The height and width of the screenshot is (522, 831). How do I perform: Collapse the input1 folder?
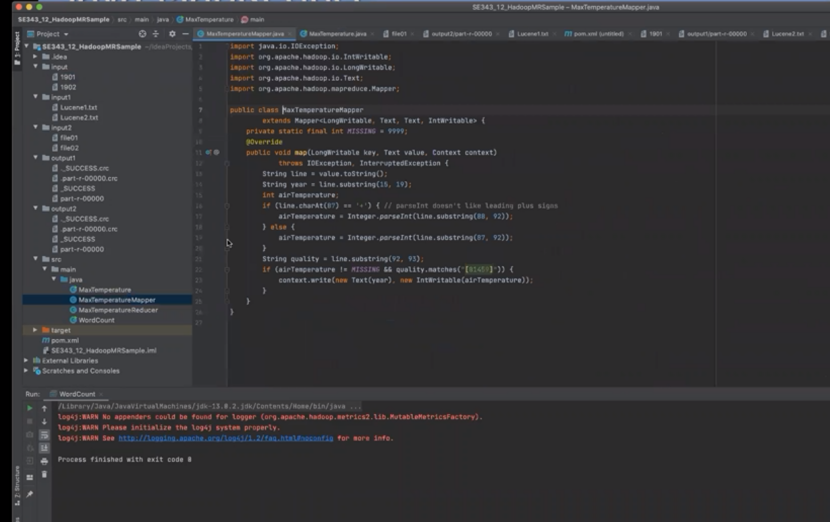pyautogui.click(x=36, y=97)
